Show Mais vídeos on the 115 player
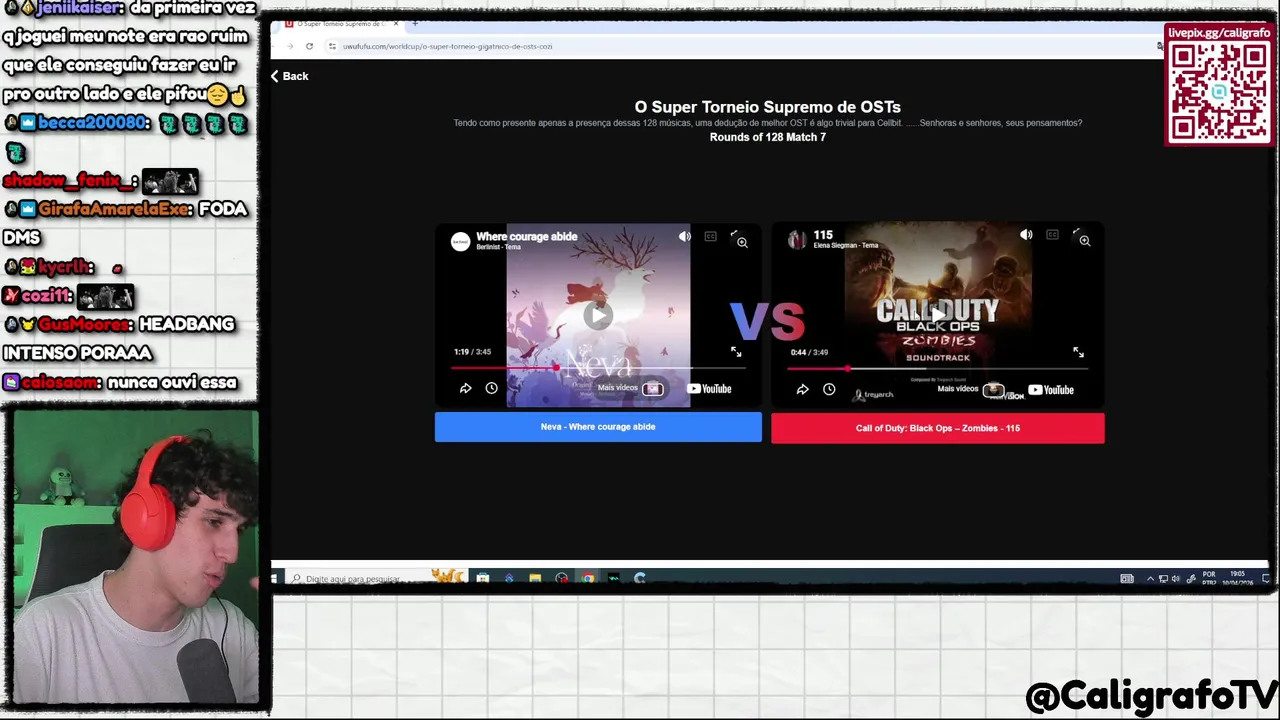The image size is (1280, 720). click(x=970, y=389)
